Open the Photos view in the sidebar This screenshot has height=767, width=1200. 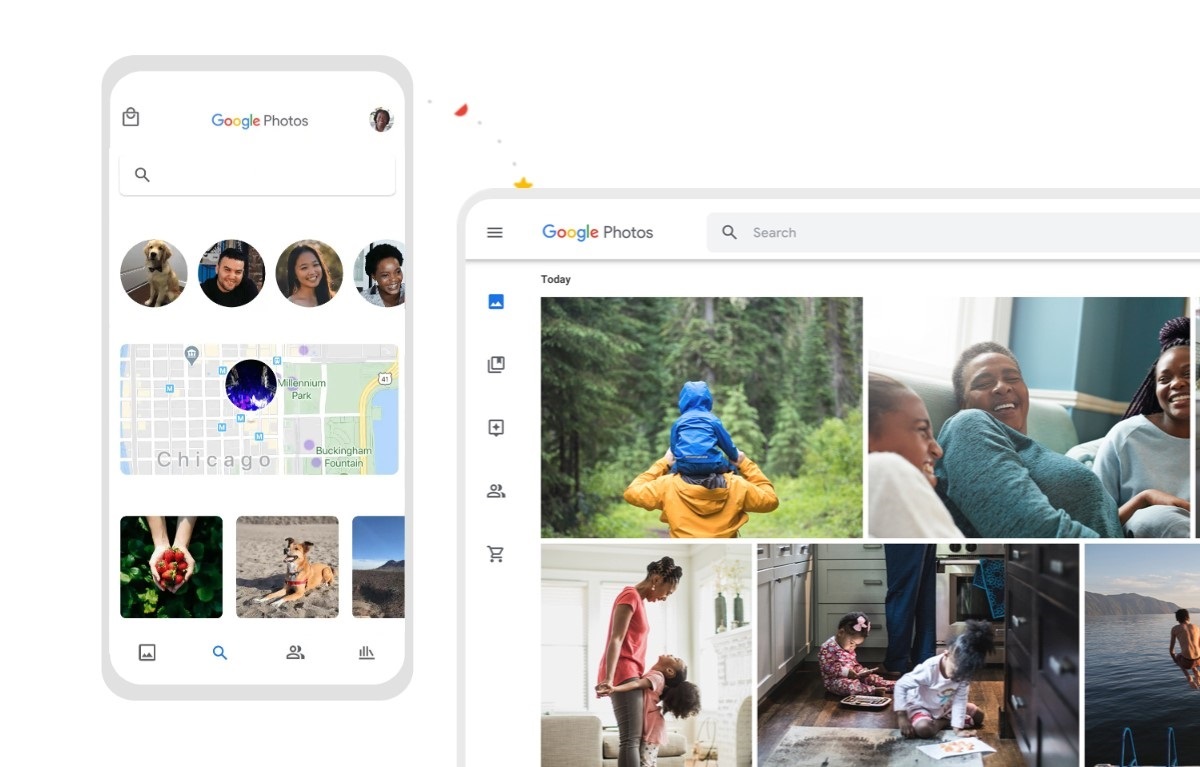click(x=495, y=301)
